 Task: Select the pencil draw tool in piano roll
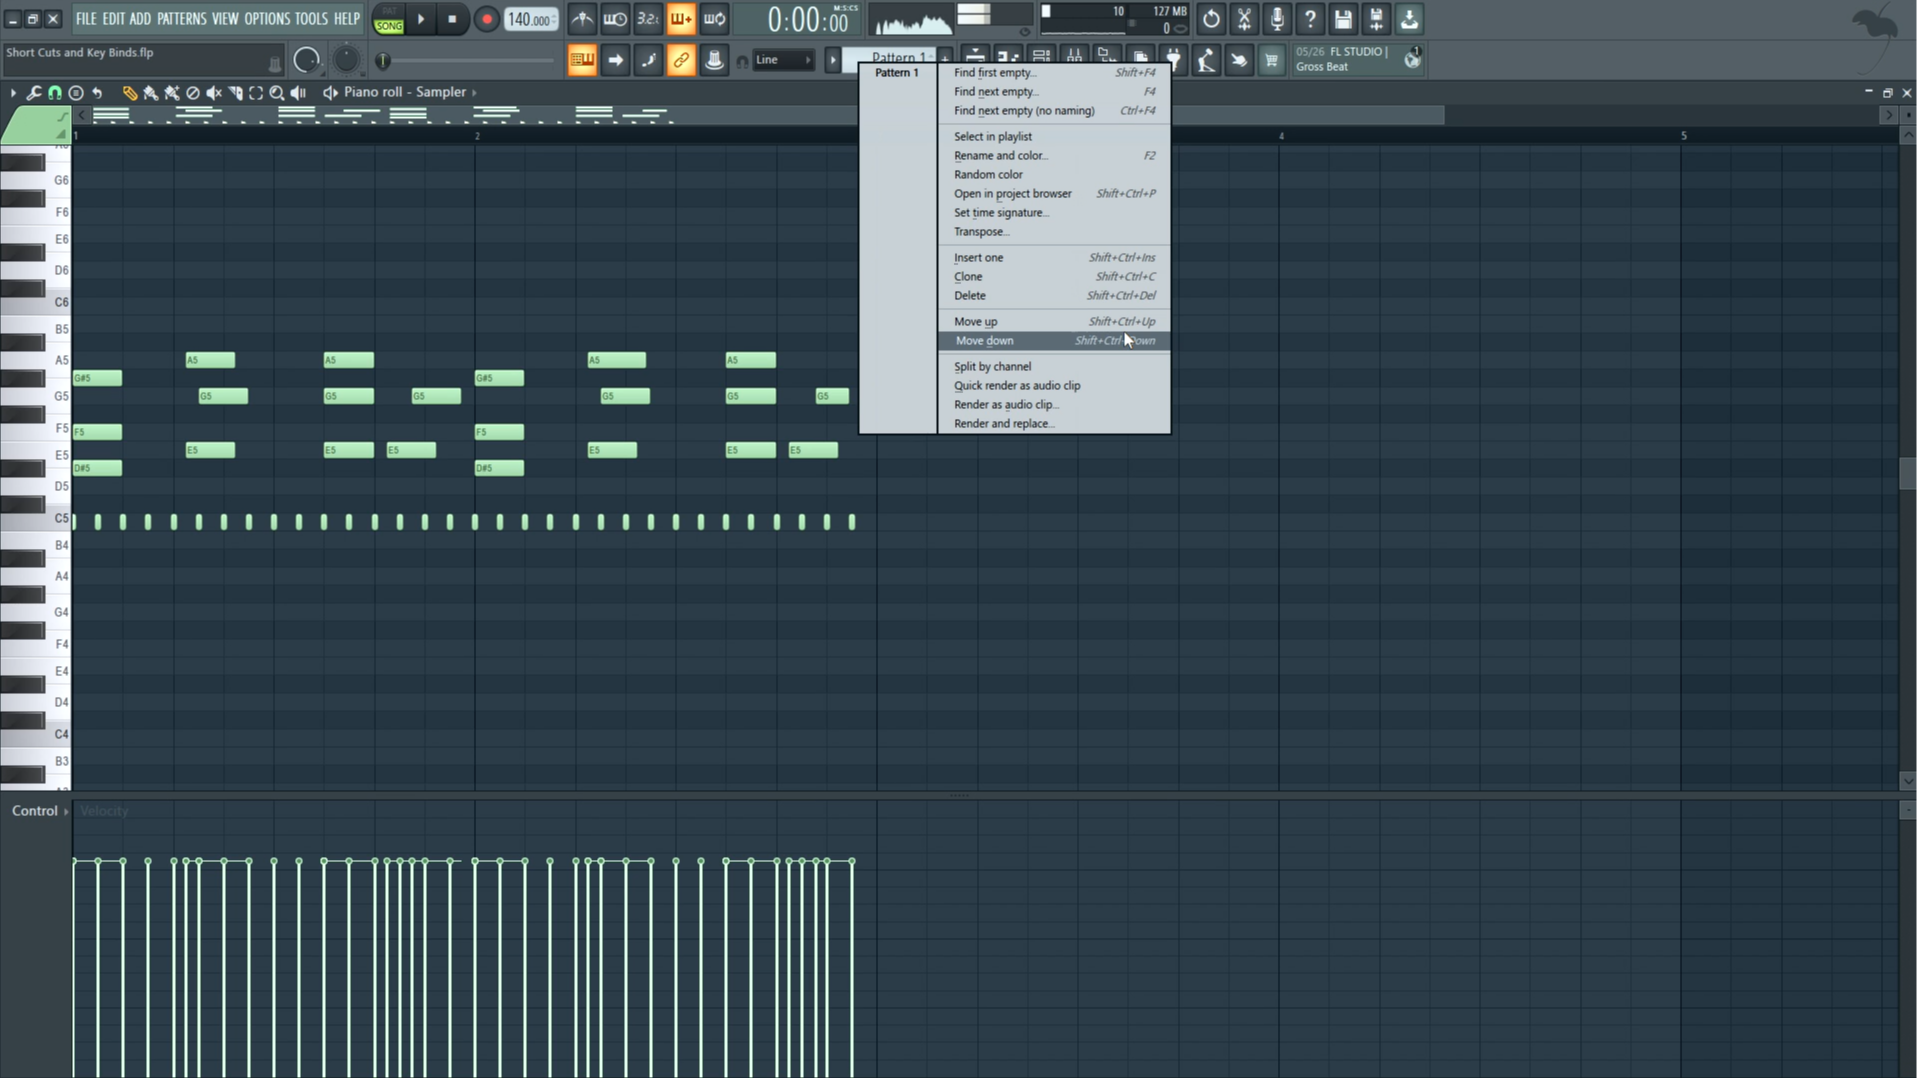click(x=129, y=92)
